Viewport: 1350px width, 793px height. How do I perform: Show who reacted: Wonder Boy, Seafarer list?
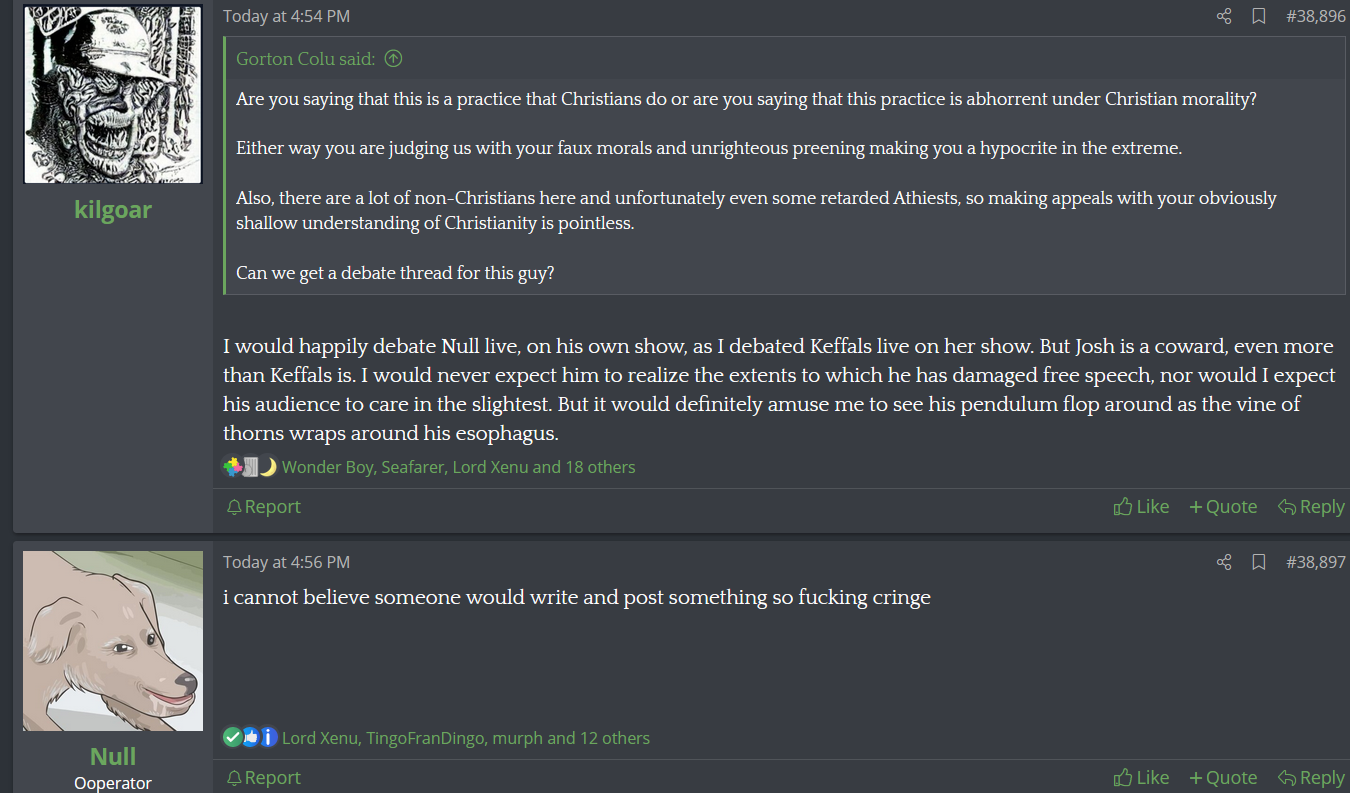point(458,467)
